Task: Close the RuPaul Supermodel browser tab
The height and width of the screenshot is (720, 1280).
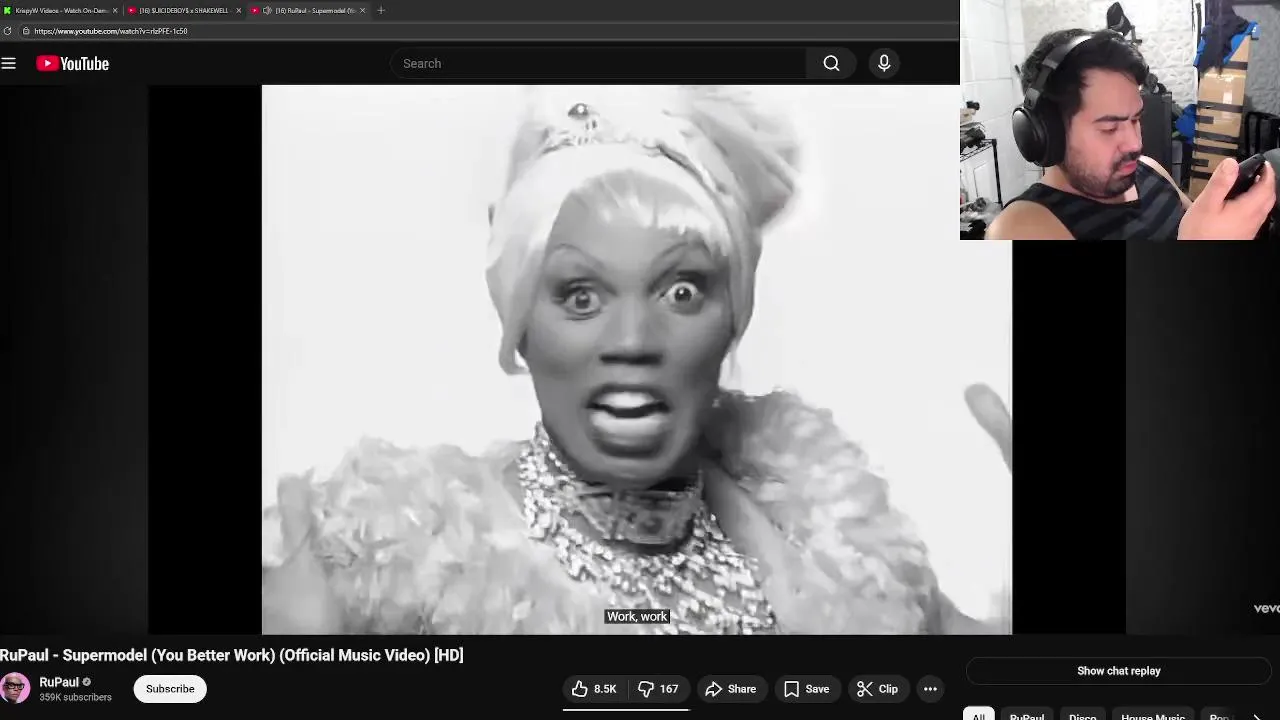Action: click(362, 10)
